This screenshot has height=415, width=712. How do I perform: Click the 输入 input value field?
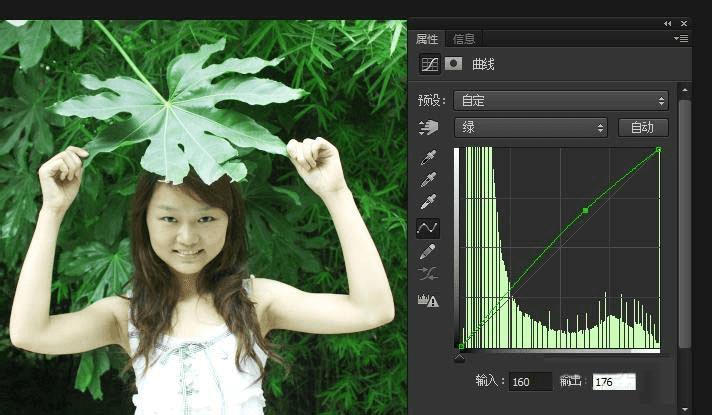(x=529, y=381)
